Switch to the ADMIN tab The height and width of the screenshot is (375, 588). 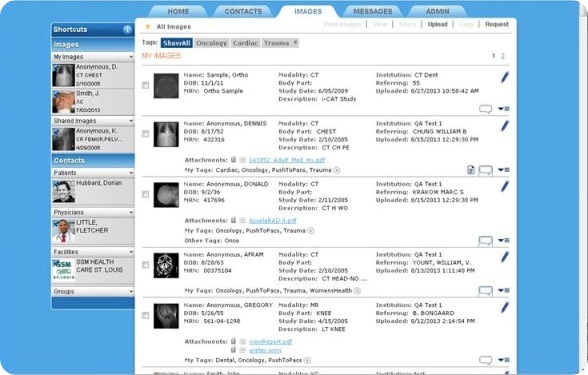tap(437, 12)
